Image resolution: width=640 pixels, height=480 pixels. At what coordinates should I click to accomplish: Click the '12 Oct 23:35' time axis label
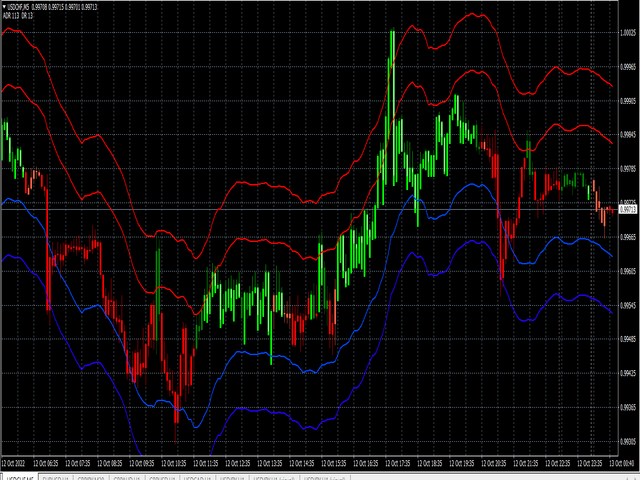pyautogui.click(x=589, y=463)
